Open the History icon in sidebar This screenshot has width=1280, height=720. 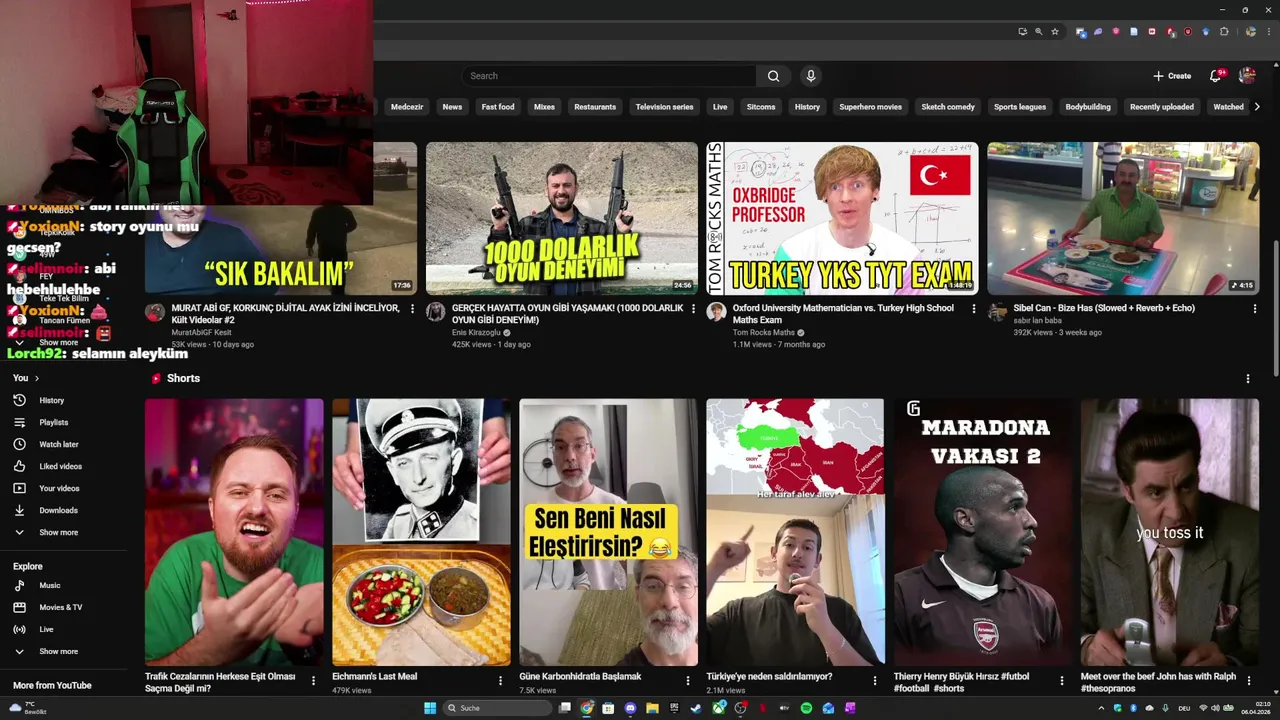(x=19, y=400)
